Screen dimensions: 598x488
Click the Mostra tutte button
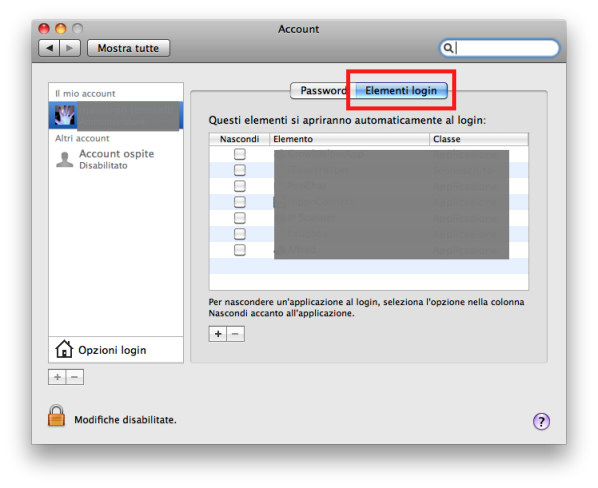(x=129, y=48)
